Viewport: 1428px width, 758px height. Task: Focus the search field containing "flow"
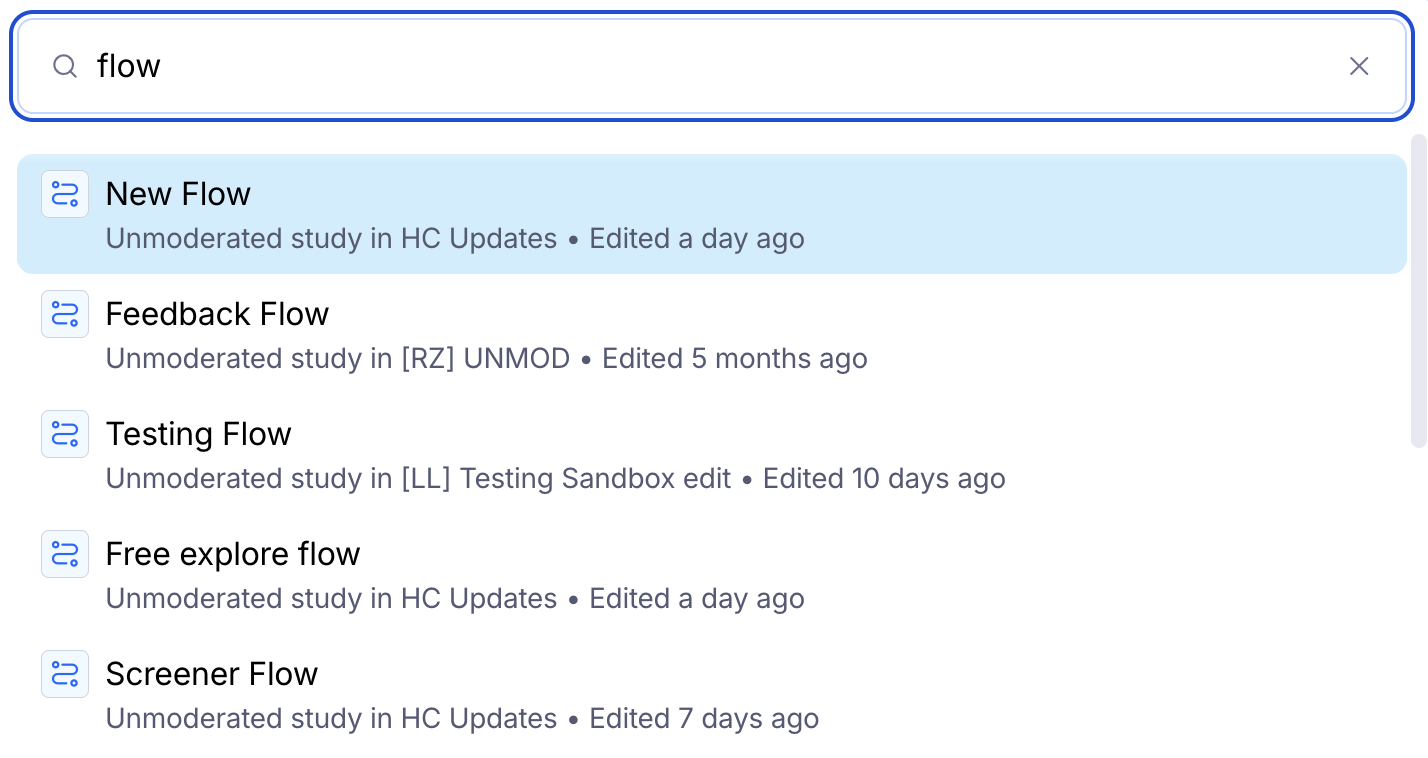click(700, 66)
